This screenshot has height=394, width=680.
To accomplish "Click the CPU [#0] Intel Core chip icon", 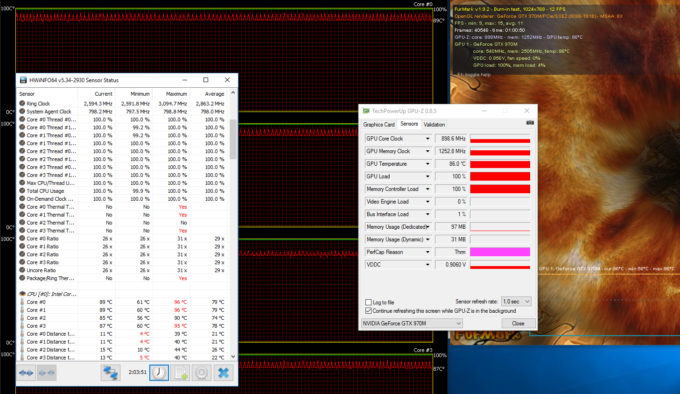I will point(22,294).
